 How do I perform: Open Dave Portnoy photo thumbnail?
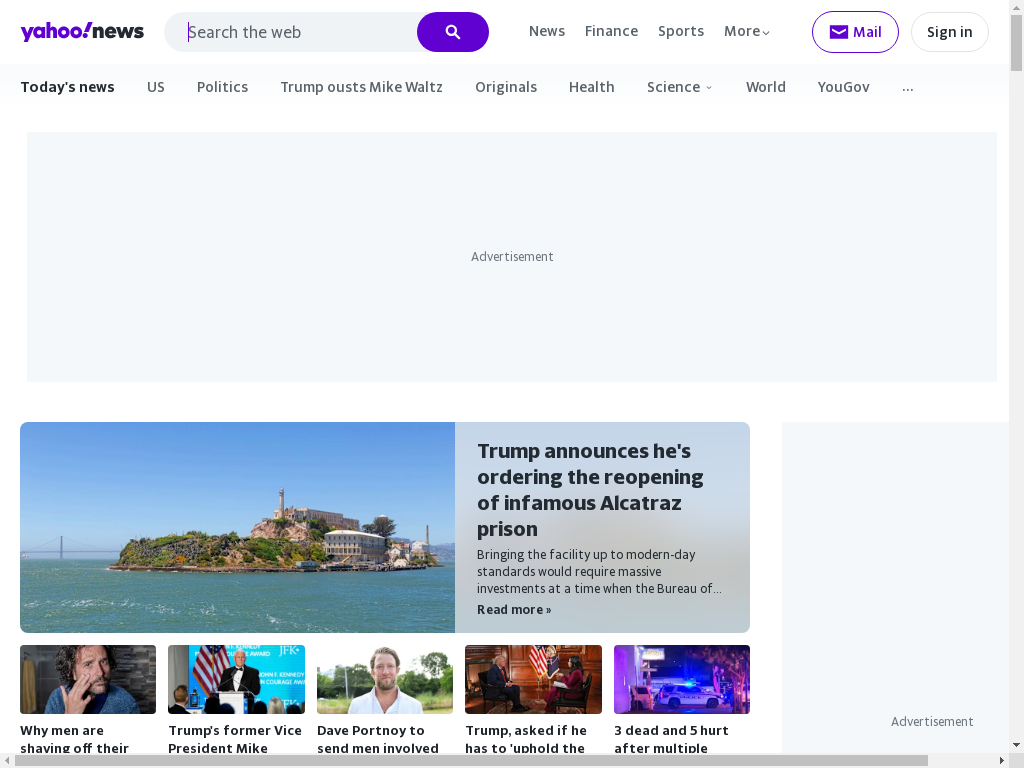pos(385,679)
